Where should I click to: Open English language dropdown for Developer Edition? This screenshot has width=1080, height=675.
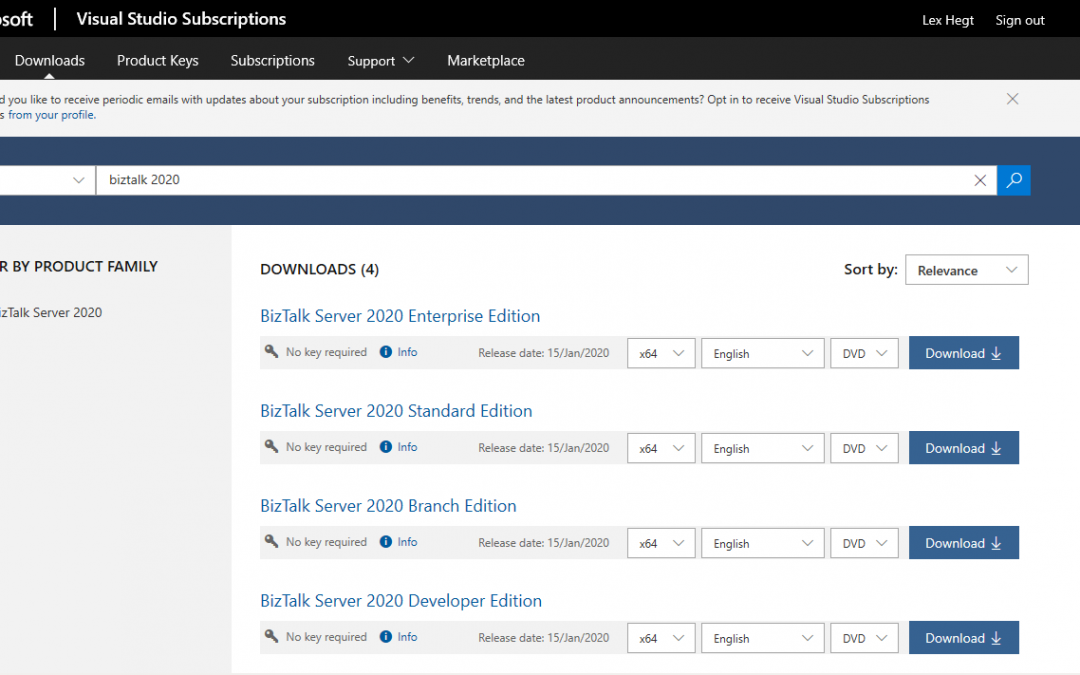[762, 638]
